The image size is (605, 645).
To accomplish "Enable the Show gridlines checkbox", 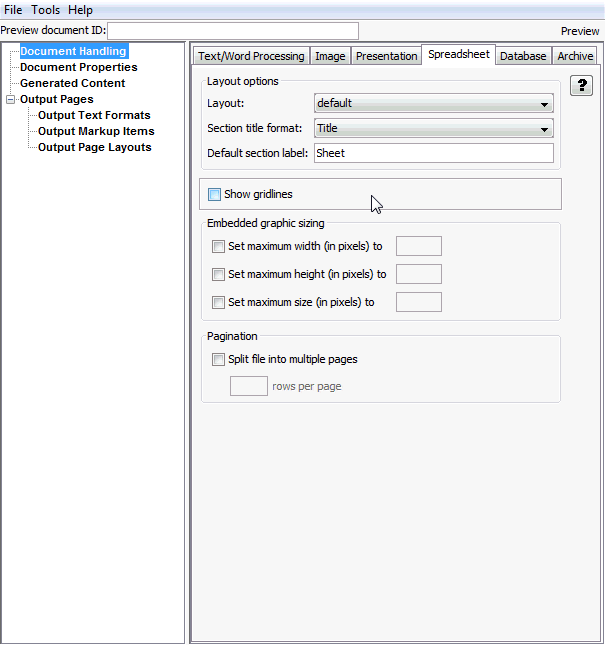I will [214, 194].
